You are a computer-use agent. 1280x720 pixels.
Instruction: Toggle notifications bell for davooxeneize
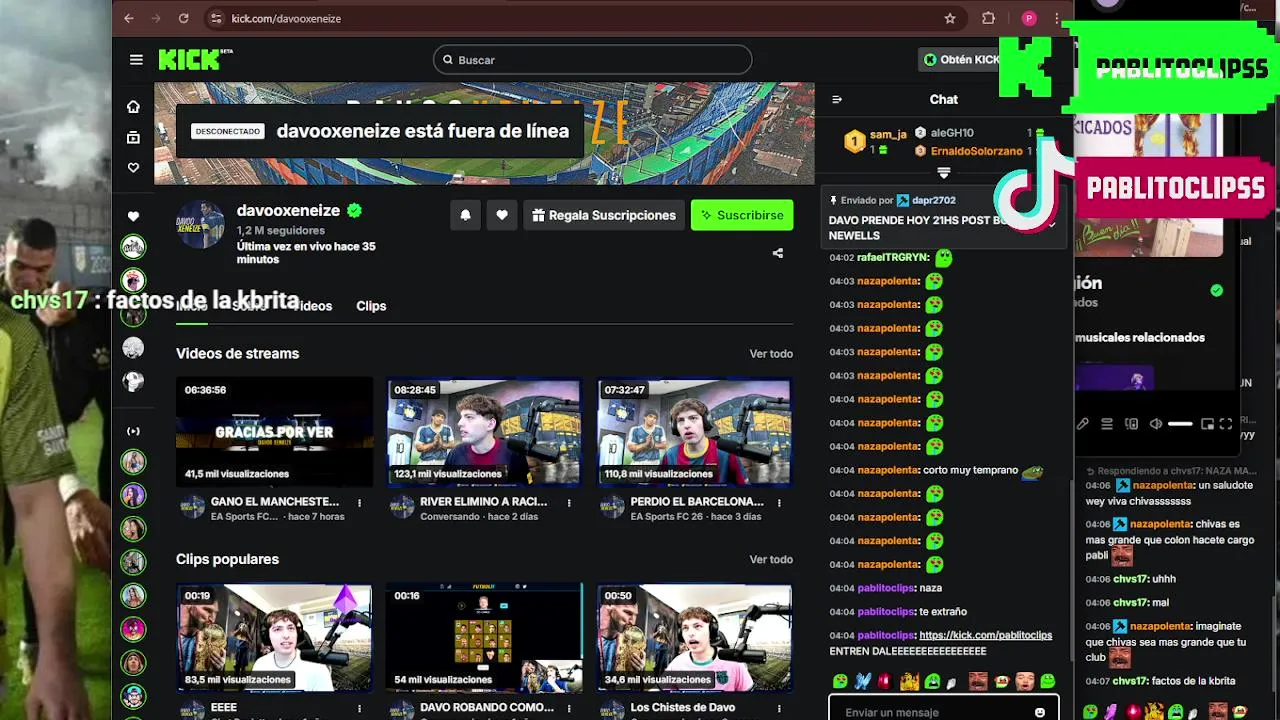(465, 215)
